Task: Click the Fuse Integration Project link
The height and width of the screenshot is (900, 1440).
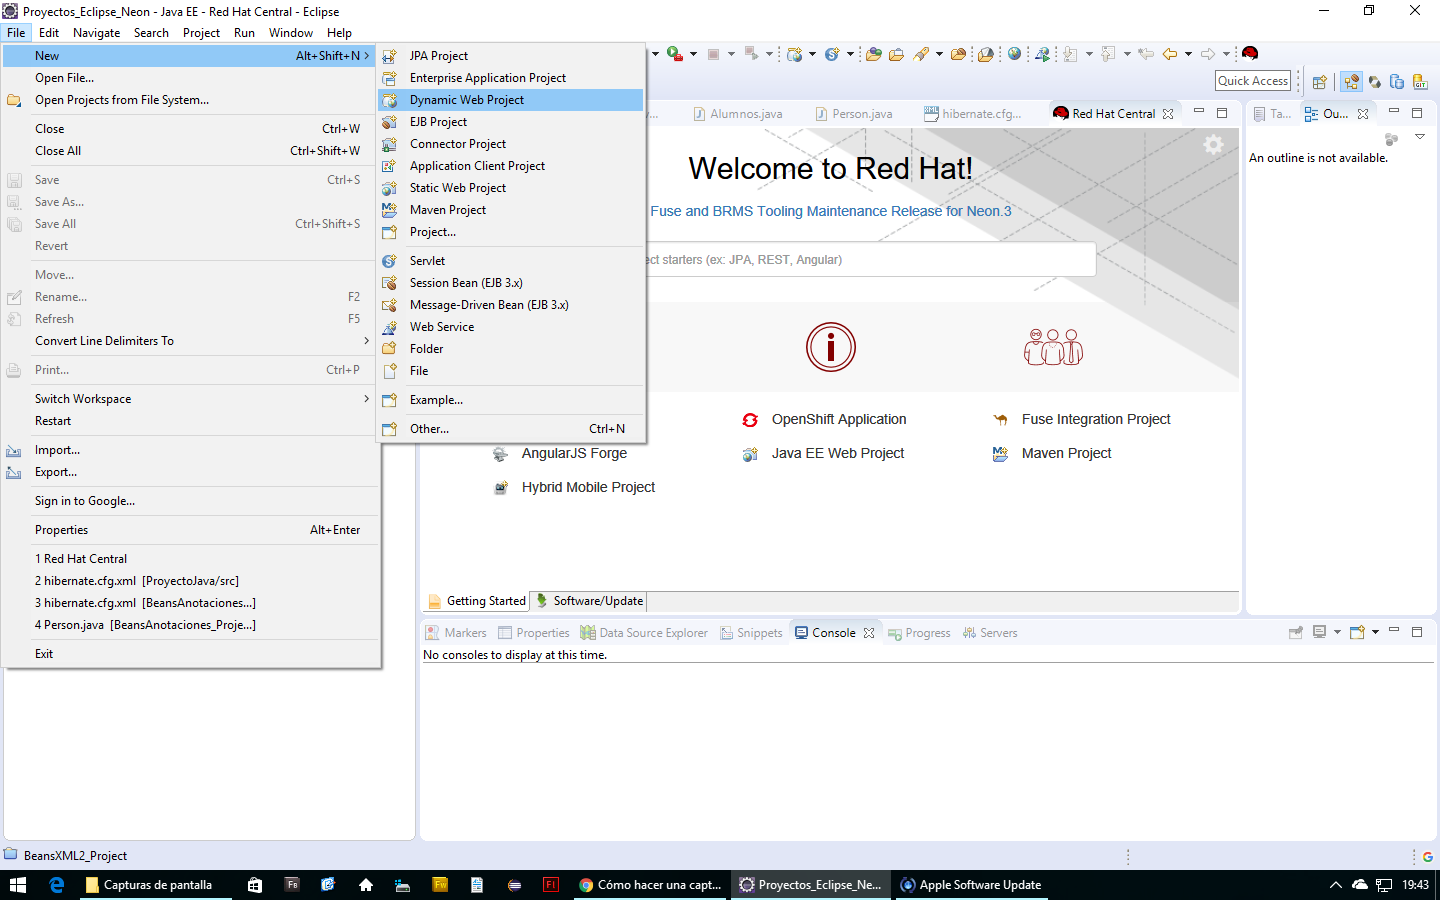Action: (x=1096, y=420)
